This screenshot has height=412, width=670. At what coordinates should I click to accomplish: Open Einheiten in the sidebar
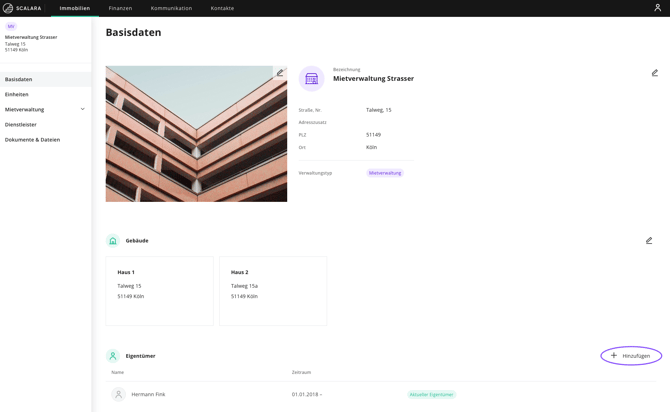click(17, 94)
